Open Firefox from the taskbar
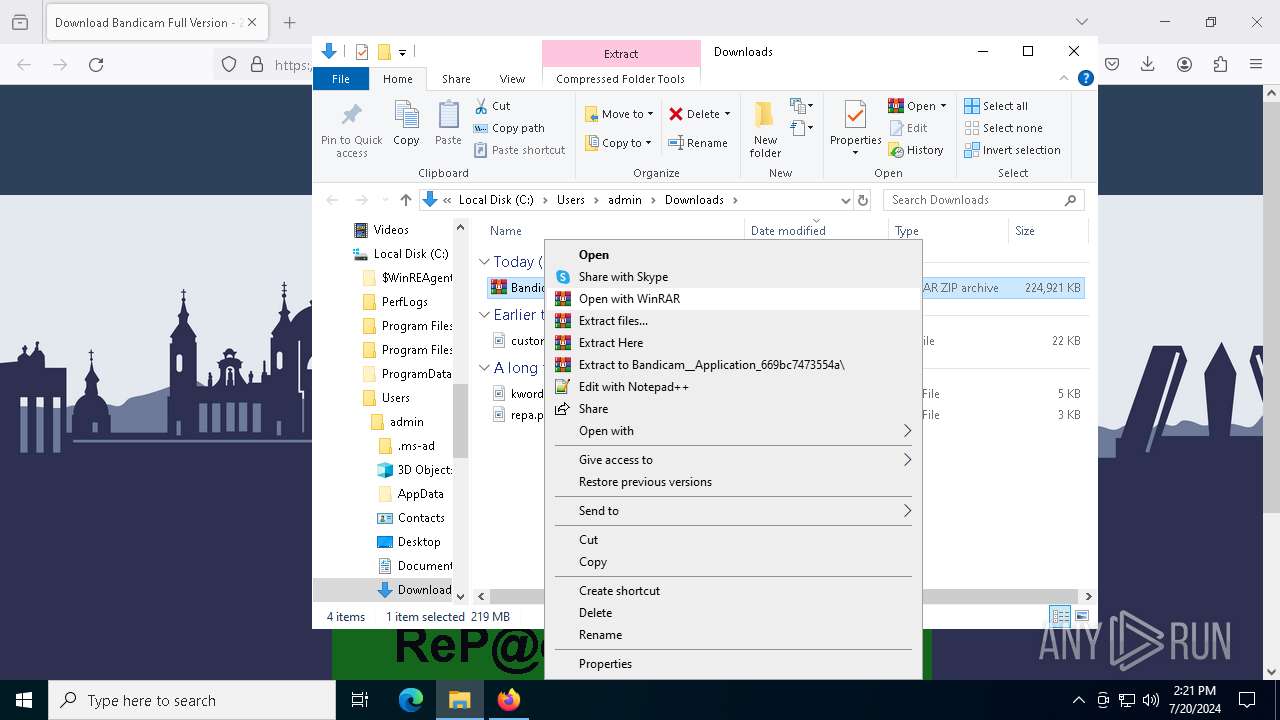Screen dimensions: 1280x720 click(x=509, y=701)
